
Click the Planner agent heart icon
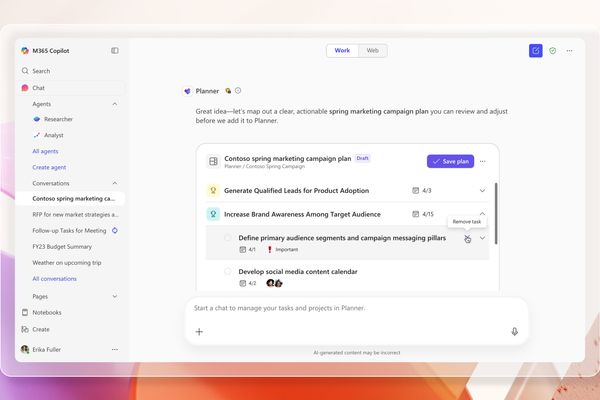(187, 91)
